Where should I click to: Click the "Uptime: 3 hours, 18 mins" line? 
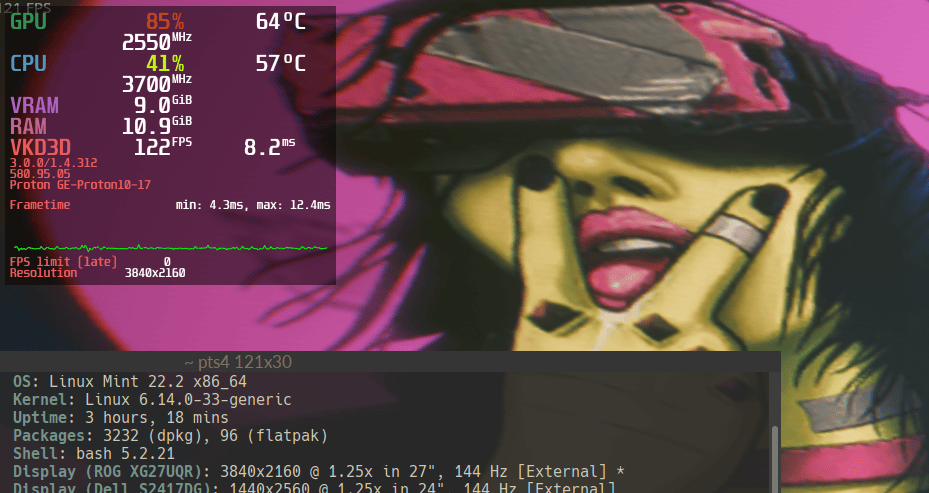(121, 417)
